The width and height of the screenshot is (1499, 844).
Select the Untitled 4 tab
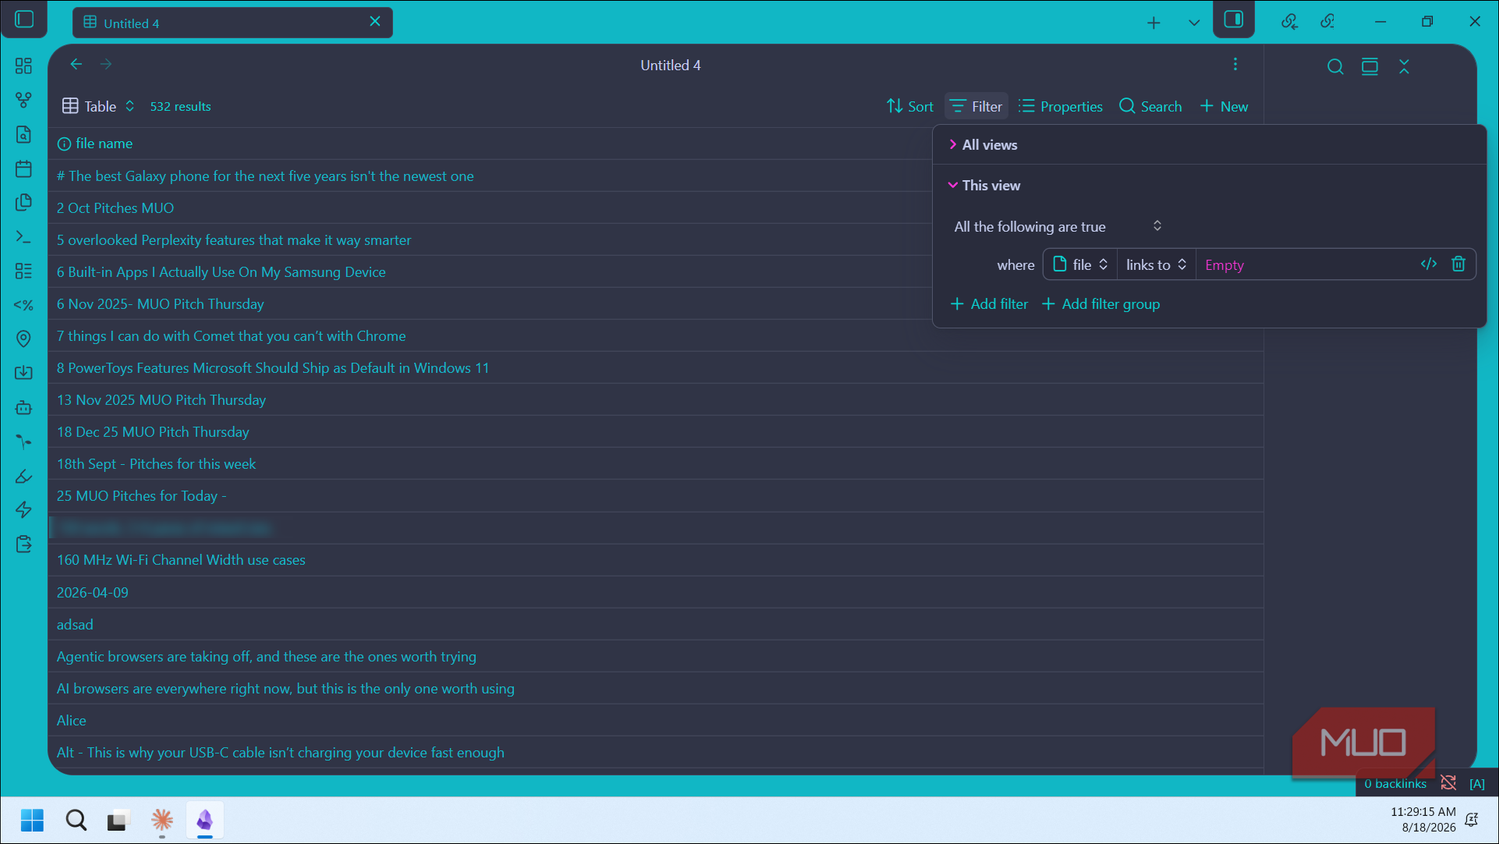232,22
